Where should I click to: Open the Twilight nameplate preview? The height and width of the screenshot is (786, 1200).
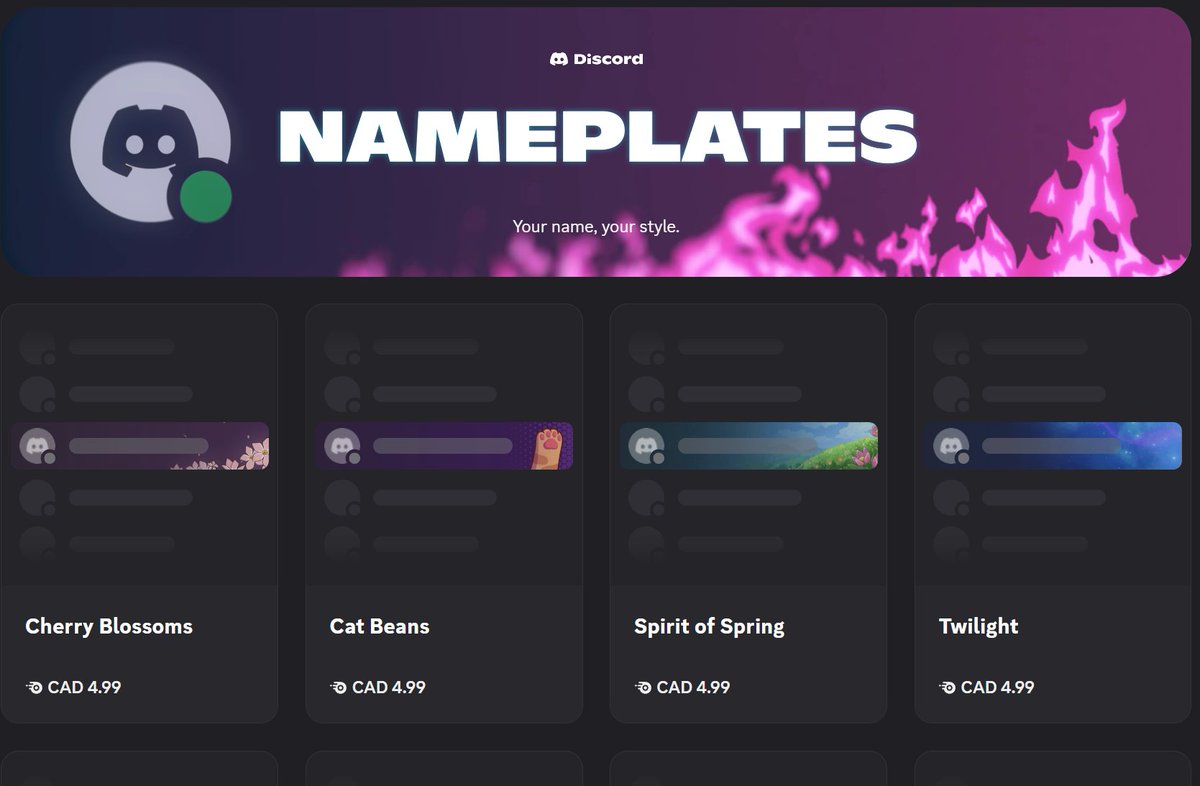pos(1053,446)
